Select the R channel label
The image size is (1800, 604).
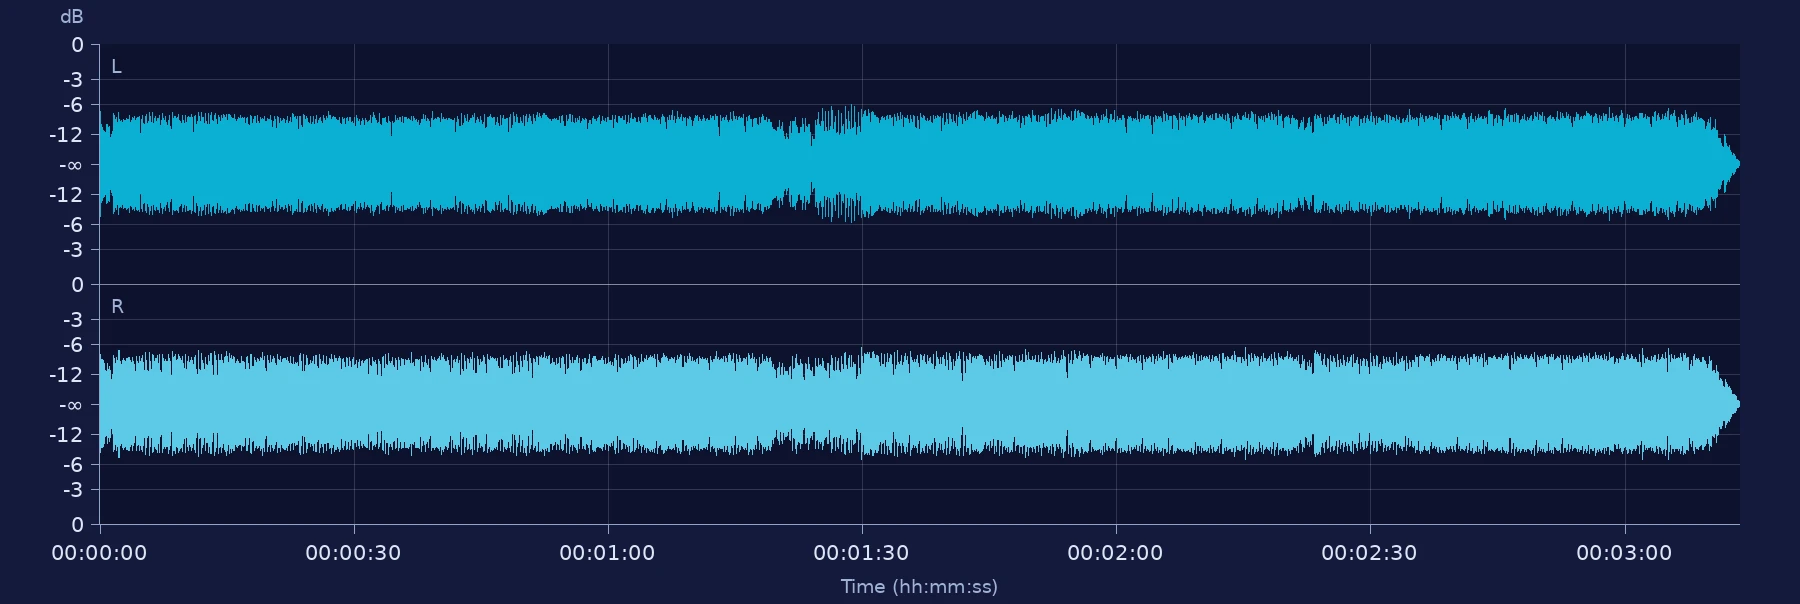pyautogui.click(x=117, y=307)
